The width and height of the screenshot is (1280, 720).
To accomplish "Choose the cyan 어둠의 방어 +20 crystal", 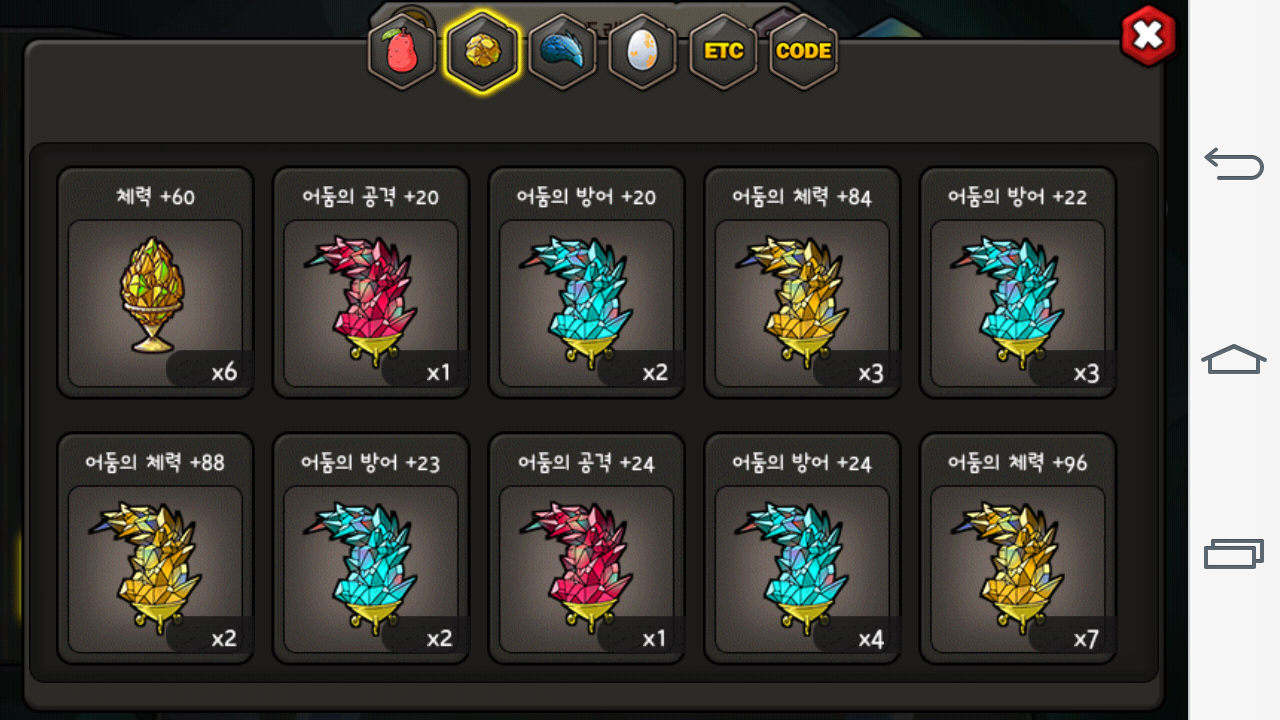I will click(x=587, y=283).
